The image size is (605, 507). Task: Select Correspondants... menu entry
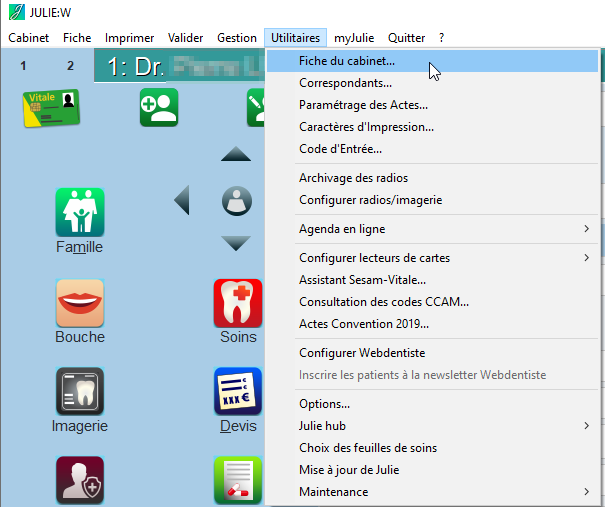(432, 83)
